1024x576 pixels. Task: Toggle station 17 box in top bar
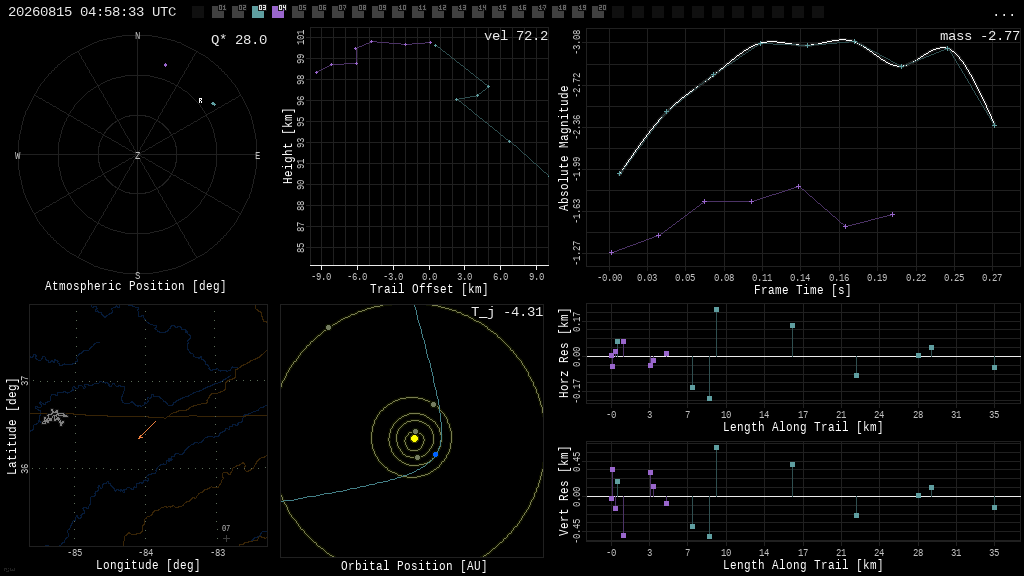[x=538, y=12]
